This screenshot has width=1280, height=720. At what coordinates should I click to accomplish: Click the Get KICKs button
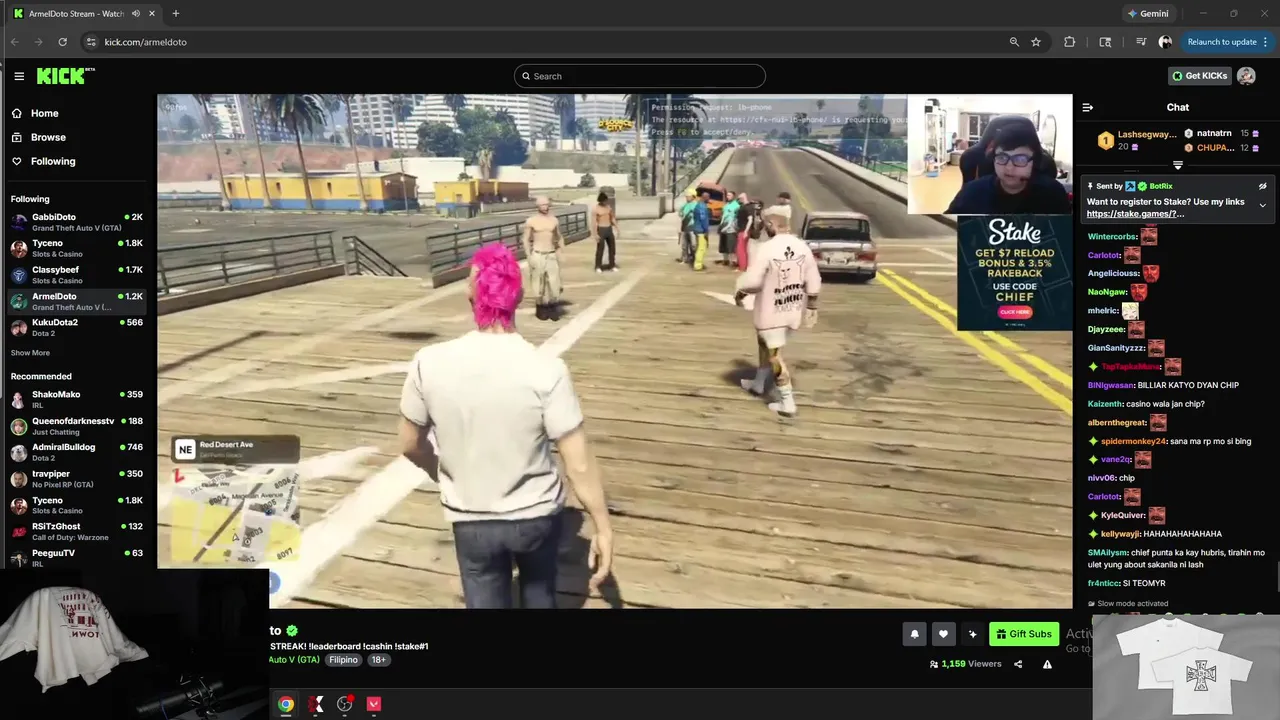1199,76
